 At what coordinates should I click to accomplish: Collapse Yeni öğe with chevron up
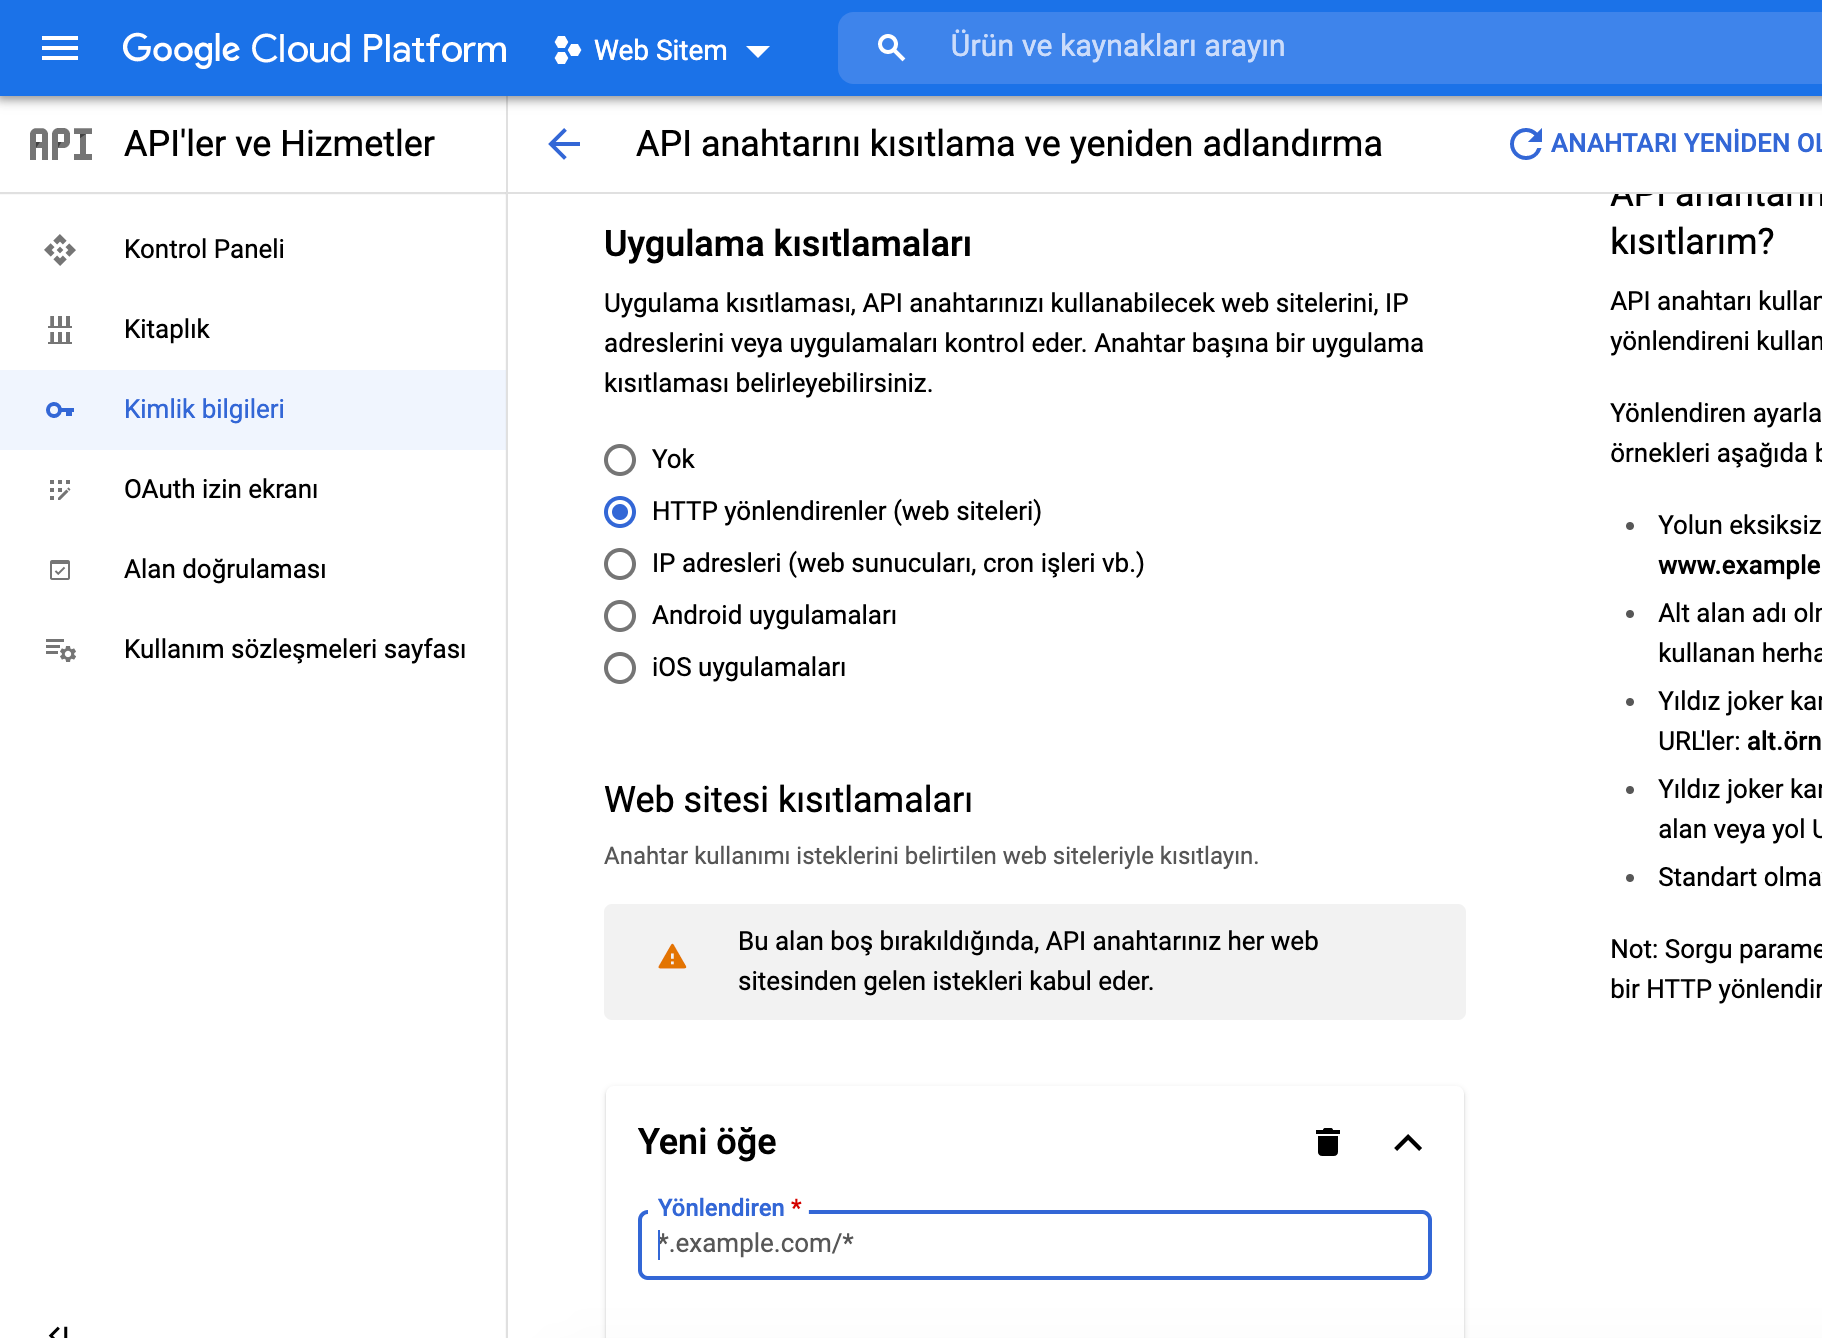1408,1143
